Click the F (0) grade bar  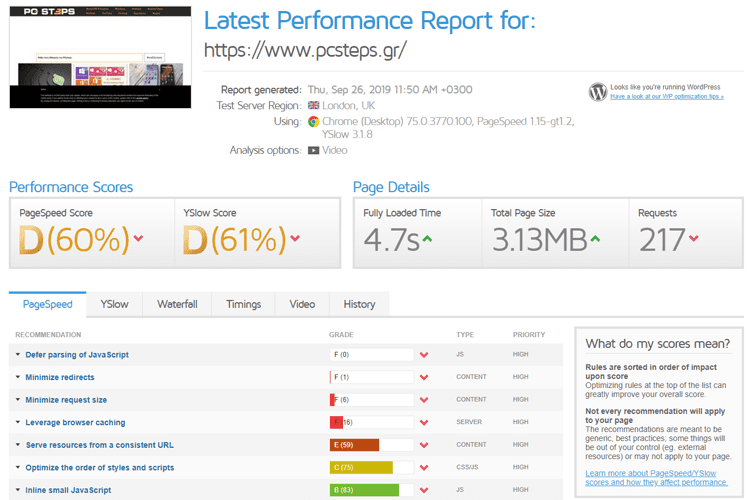(372, 355)
